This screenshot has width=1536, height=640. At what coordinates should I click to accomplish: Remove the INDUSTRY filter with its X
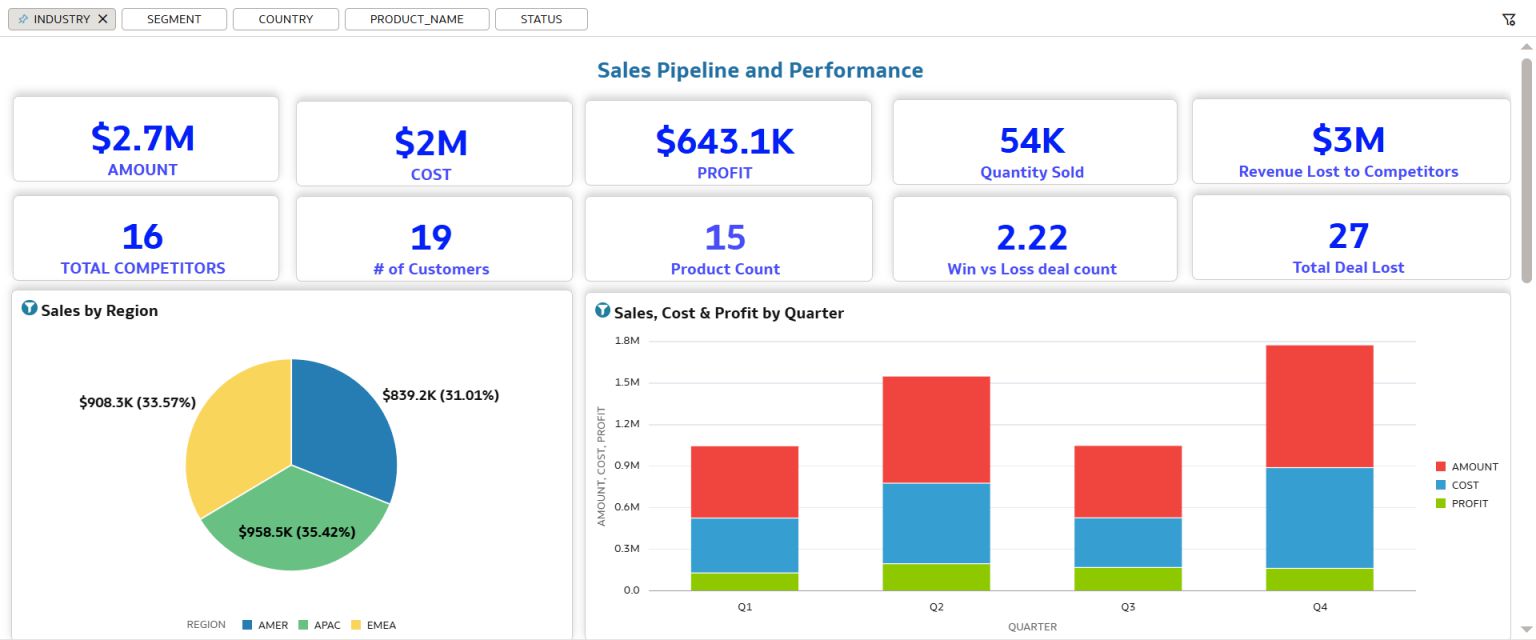[x=102, y=19]
